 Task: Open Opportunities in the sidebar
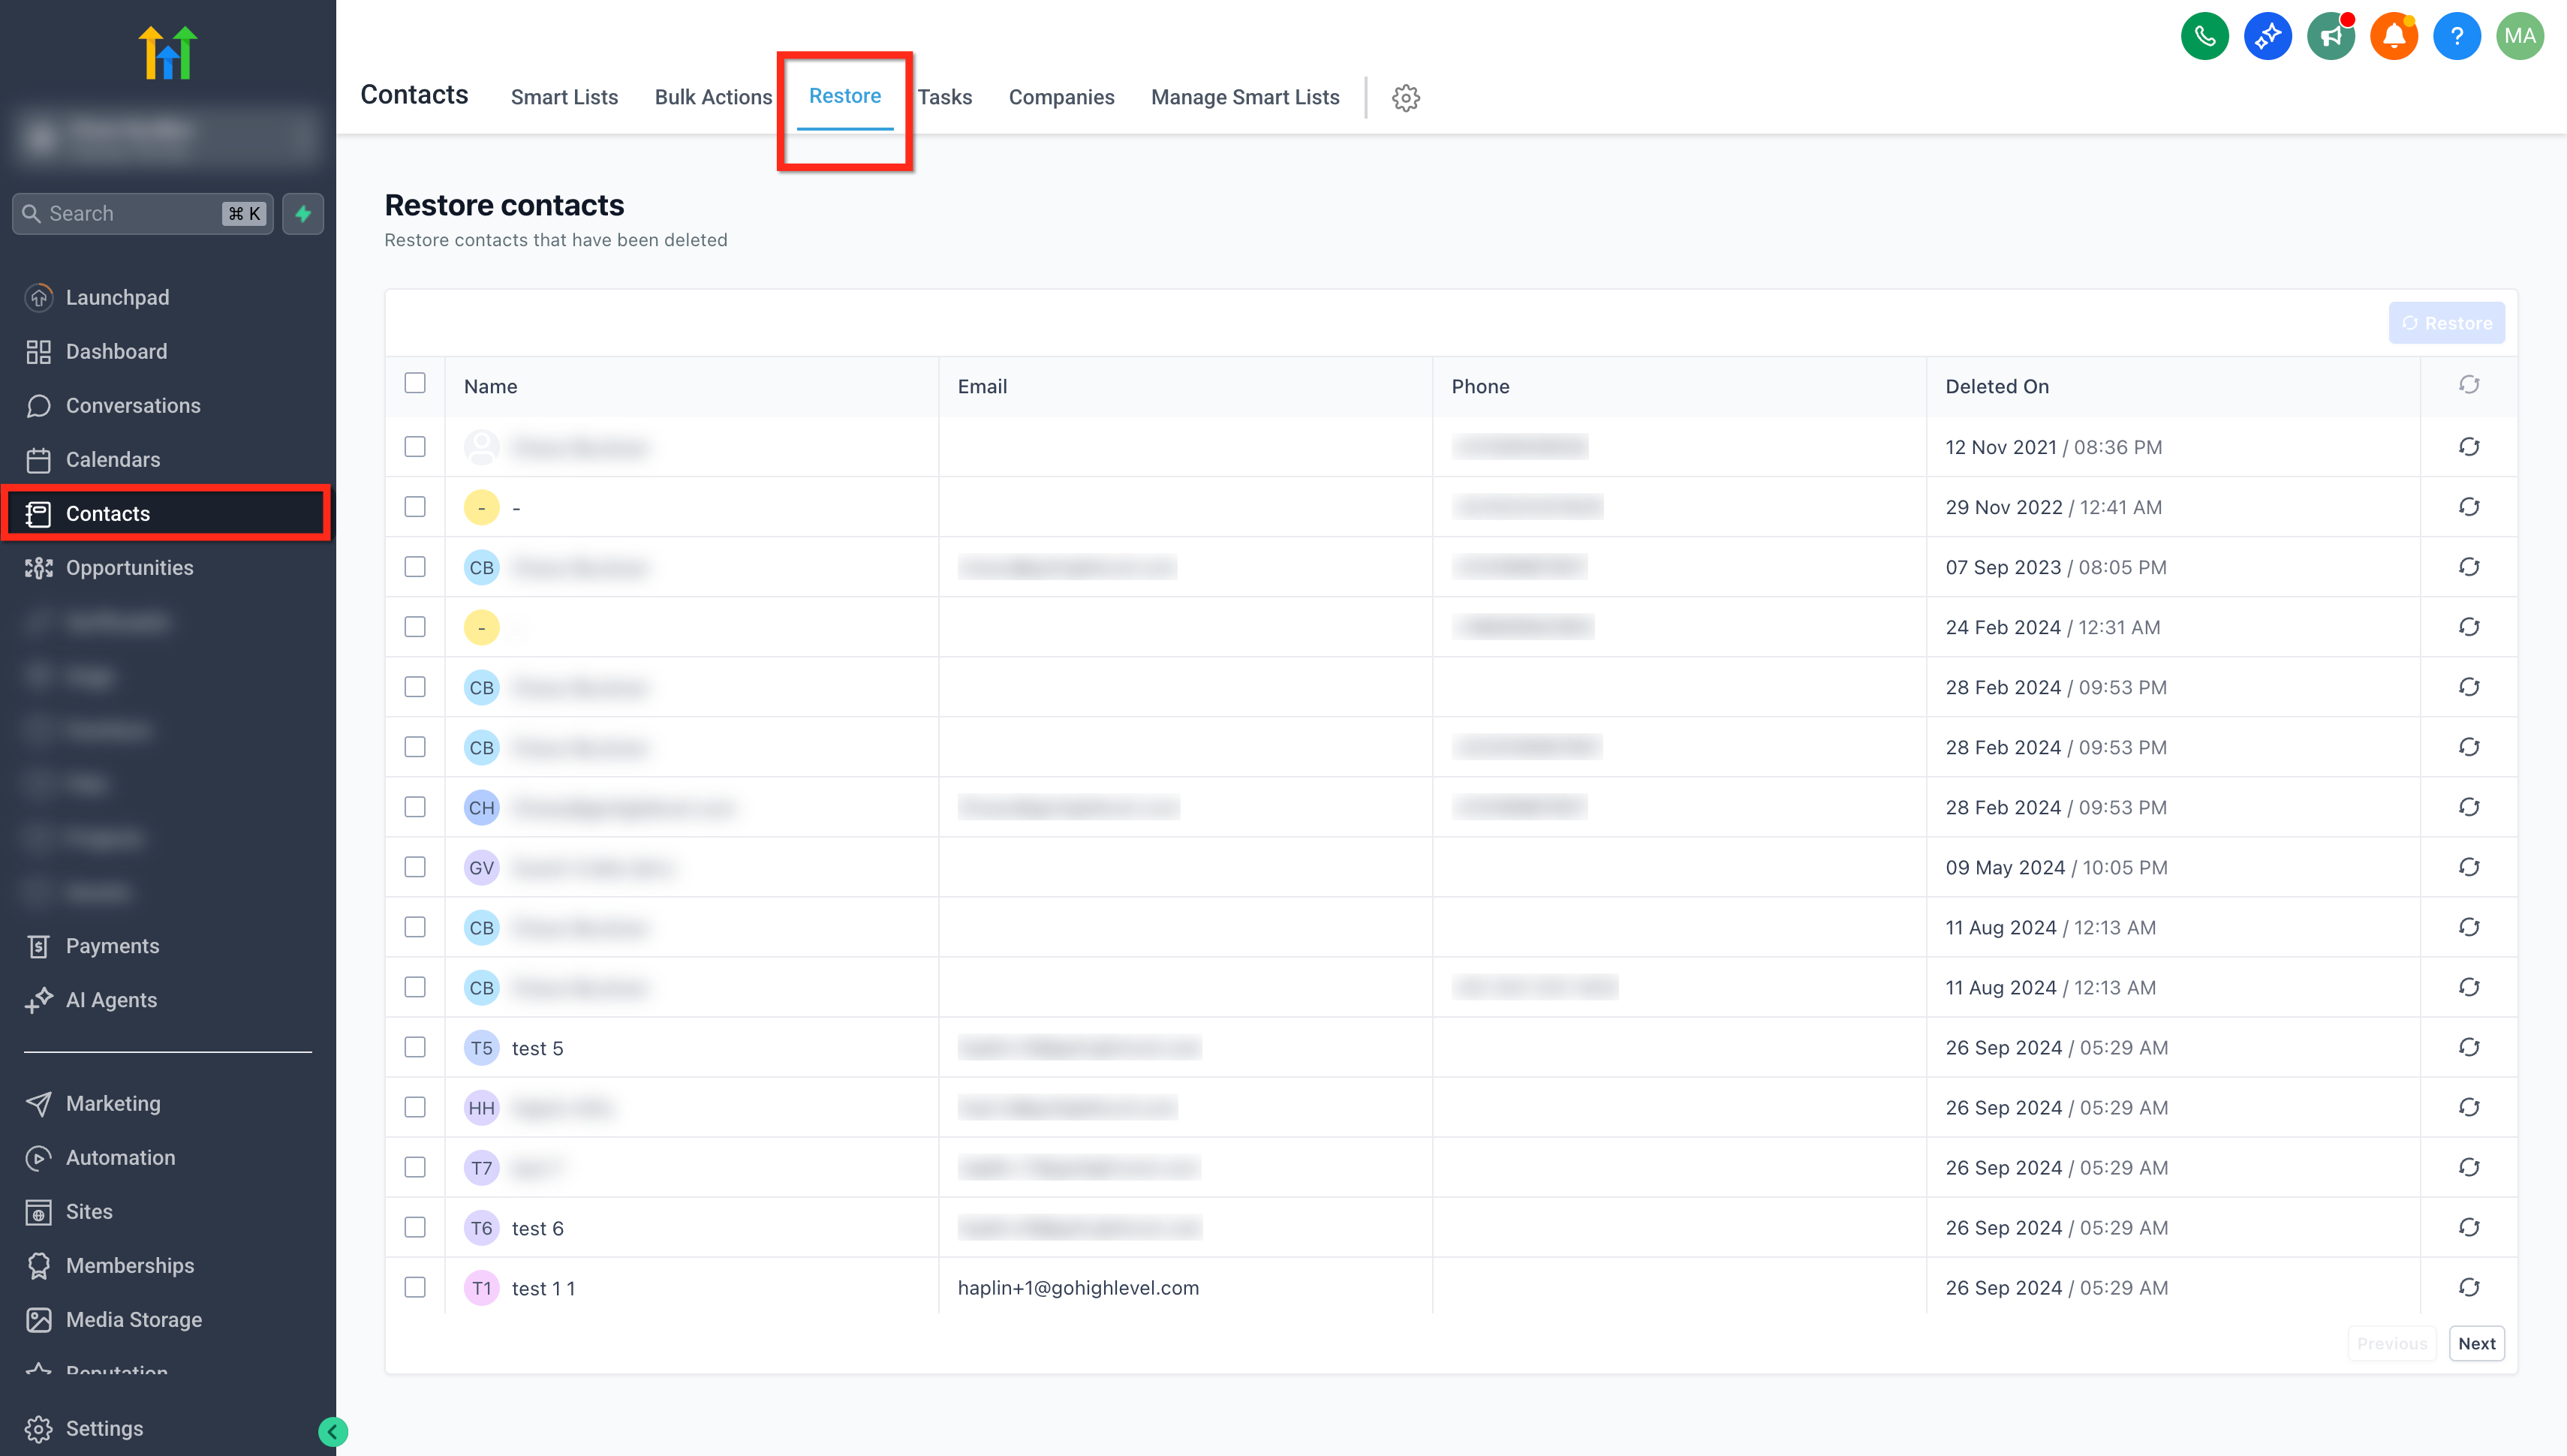(x=129, y=568)
